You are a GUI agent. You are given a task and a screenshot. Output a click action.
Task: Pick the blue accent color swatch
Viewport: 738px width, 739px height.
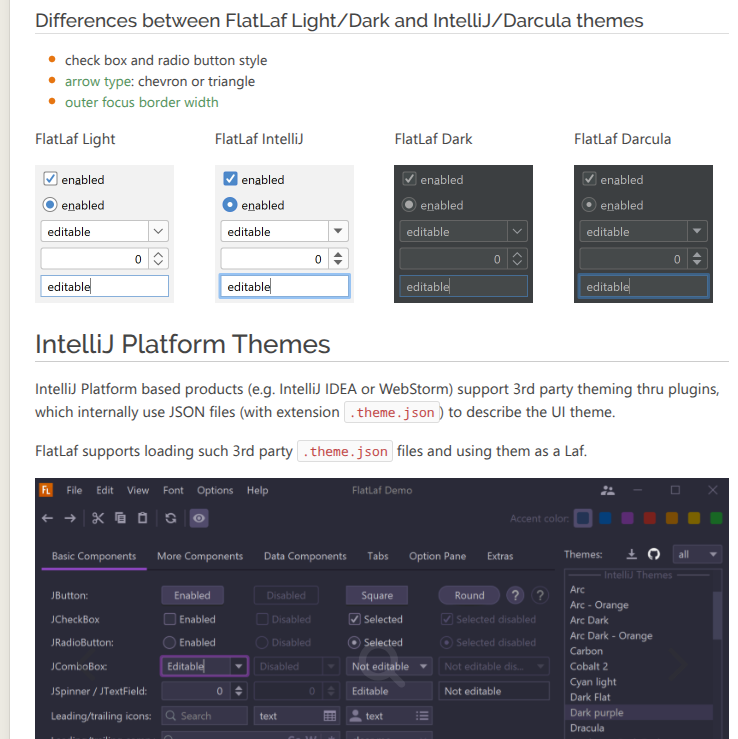tap(605, 518)
